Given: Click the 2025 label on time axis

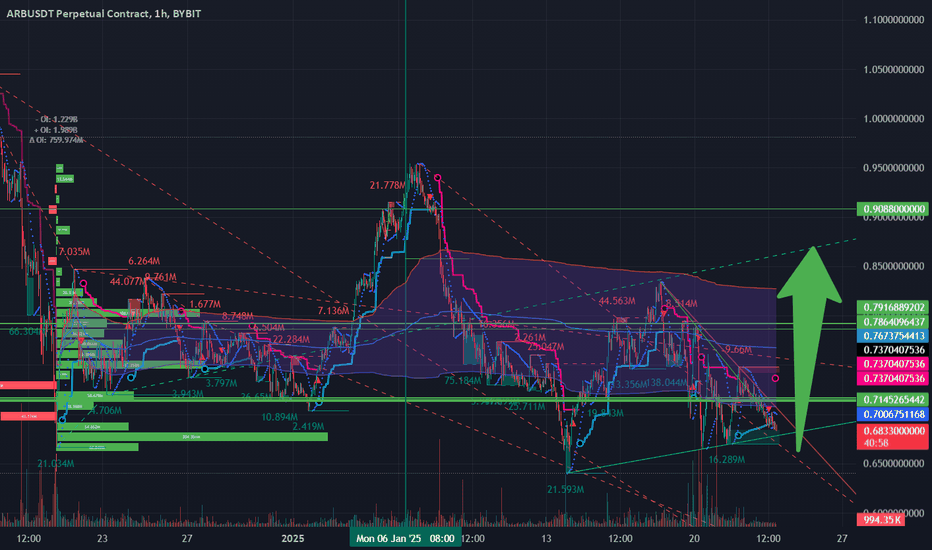Looking at the screenshot, I should pyautogui.click(x=292, y=539).
